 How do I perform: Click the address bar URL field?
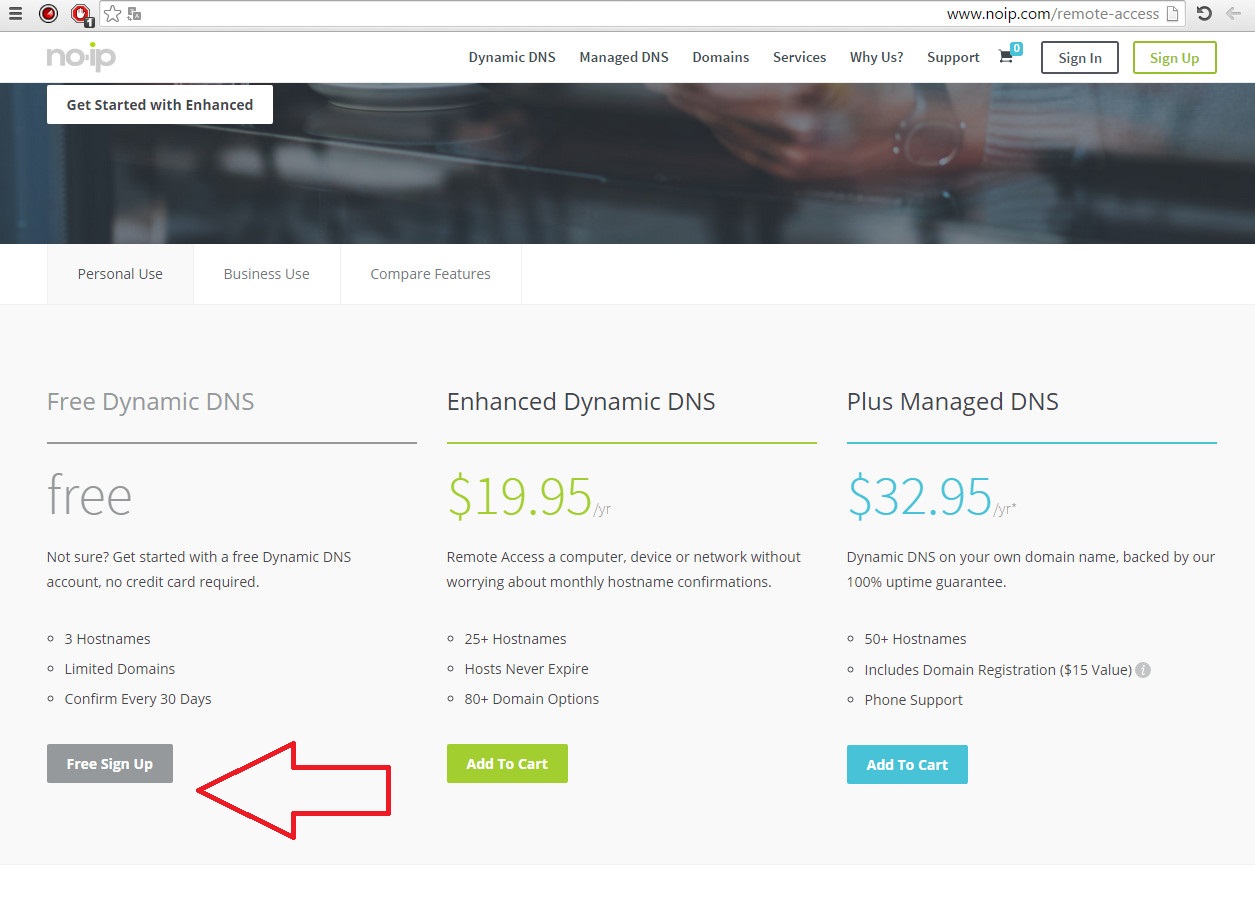640,14
